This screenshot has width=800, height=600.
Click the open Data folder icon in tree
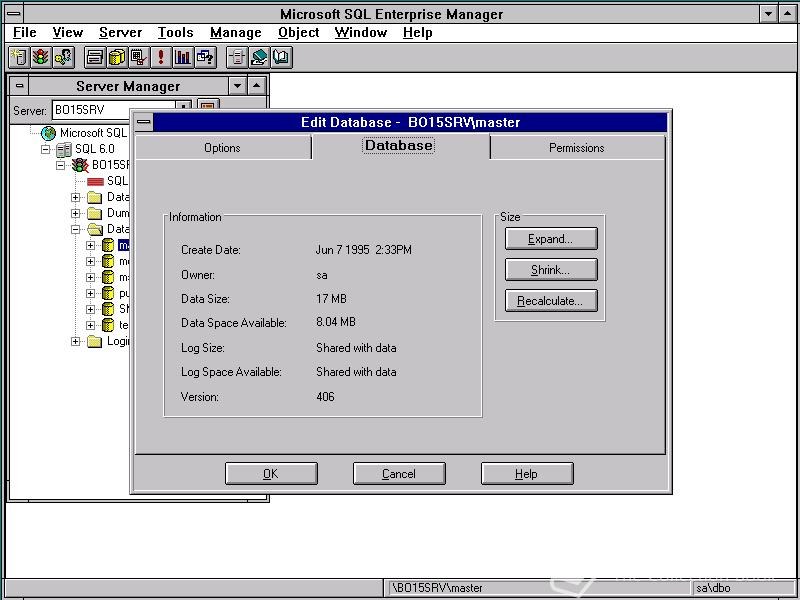(95, 229)
